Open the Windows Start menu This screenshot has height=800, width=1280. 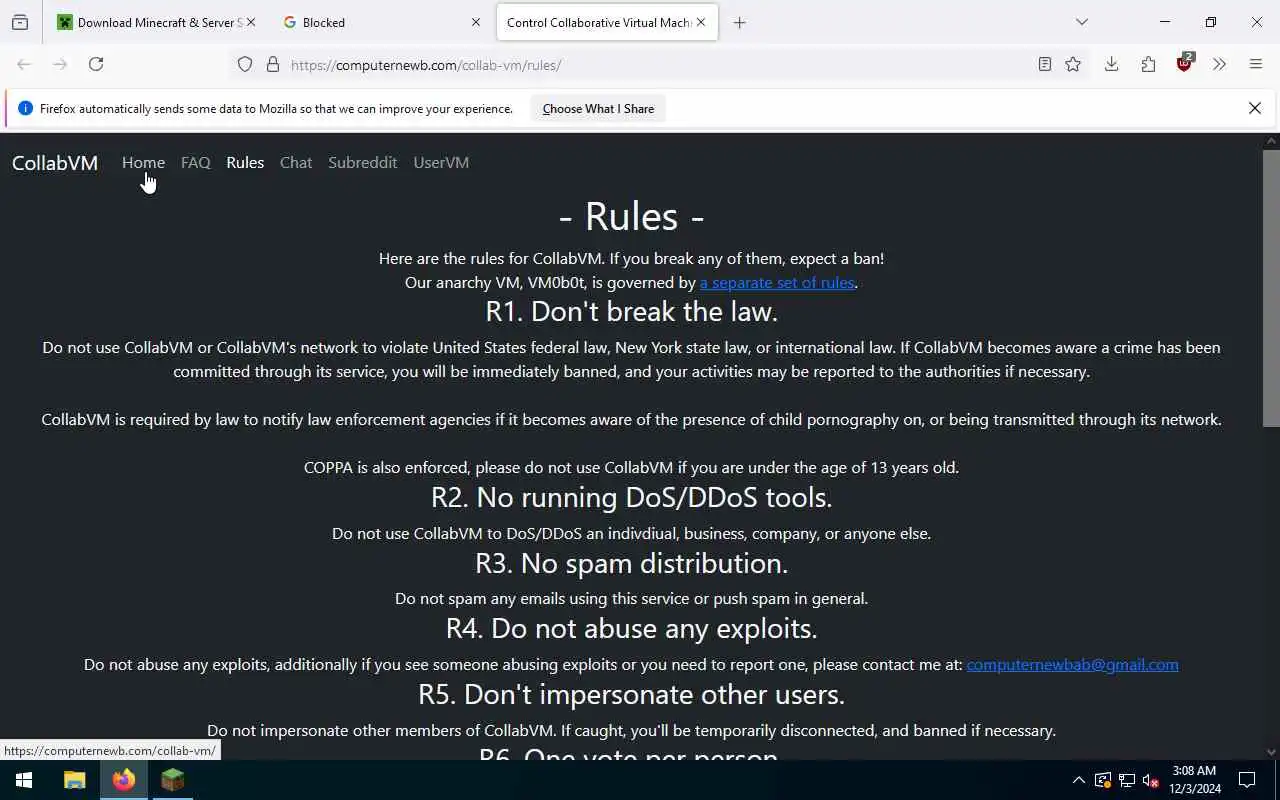point(24,780)
